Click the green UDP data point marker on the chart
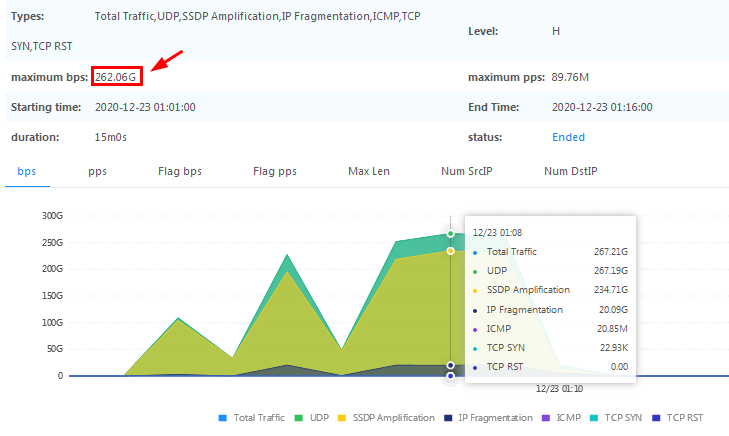Image resolution: width=729 pixels, height=436 pixels. pyautogui.click(x=451, y=234)
